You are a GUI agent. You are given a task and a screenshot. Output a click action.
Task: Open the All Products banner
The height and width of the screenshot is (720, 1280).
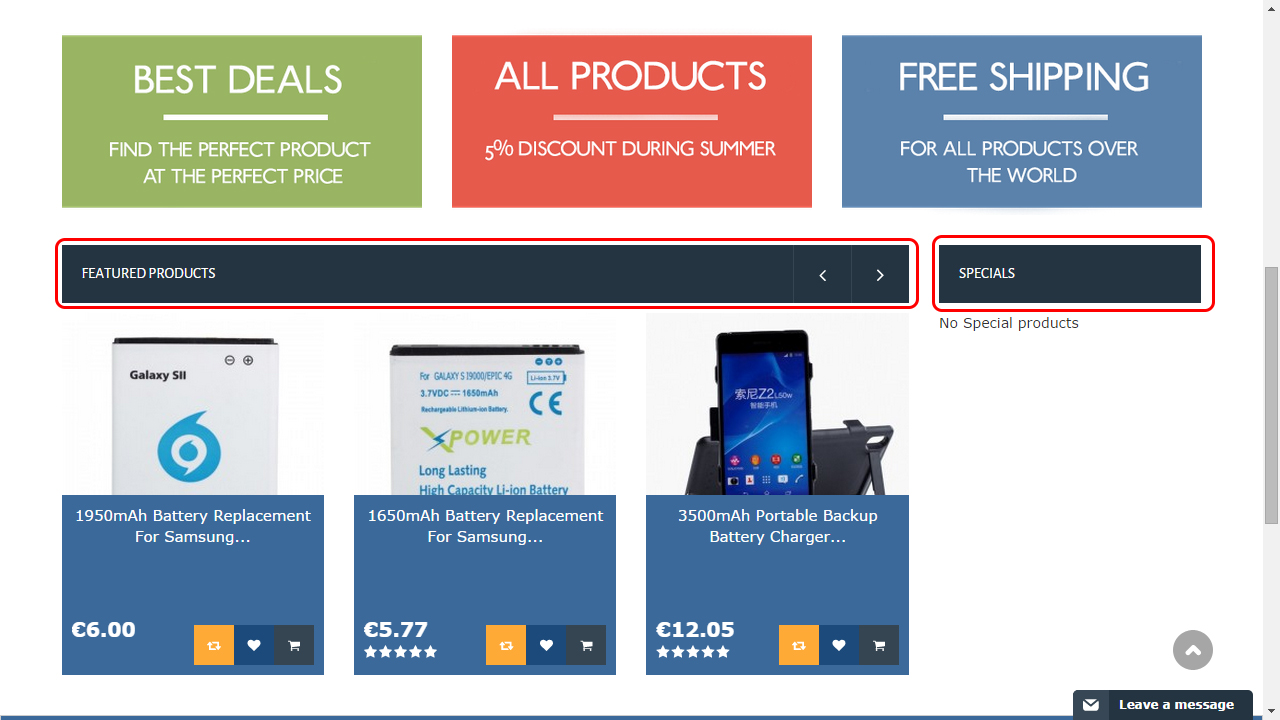pos(632,122)
